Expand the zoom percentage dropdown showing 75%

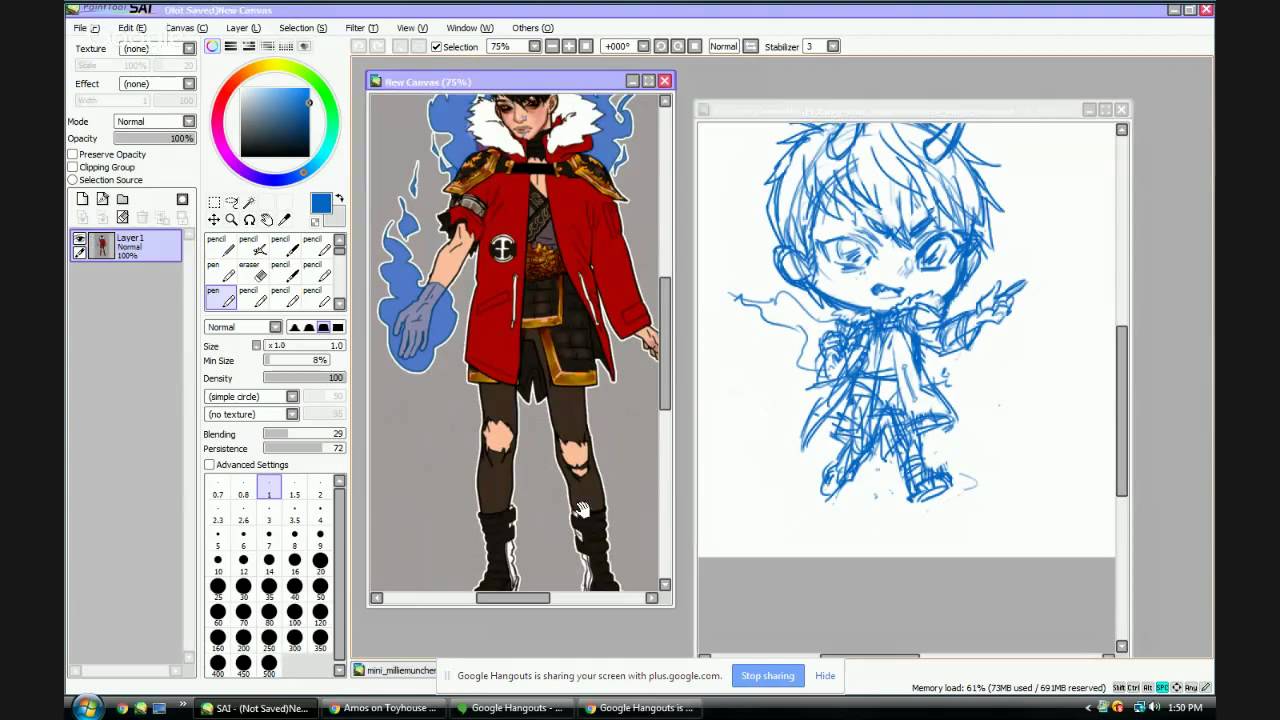pyautogui.click(x=534, y=46)
